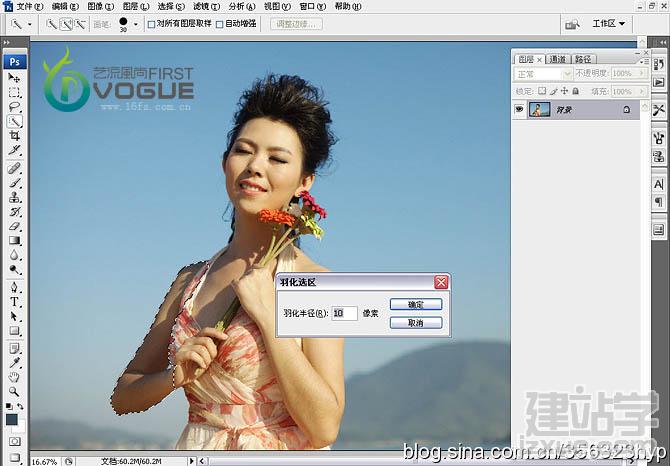Screen dimensions: 670x466
Task: Select the Path Selection tool
Action: coord(14,316)
